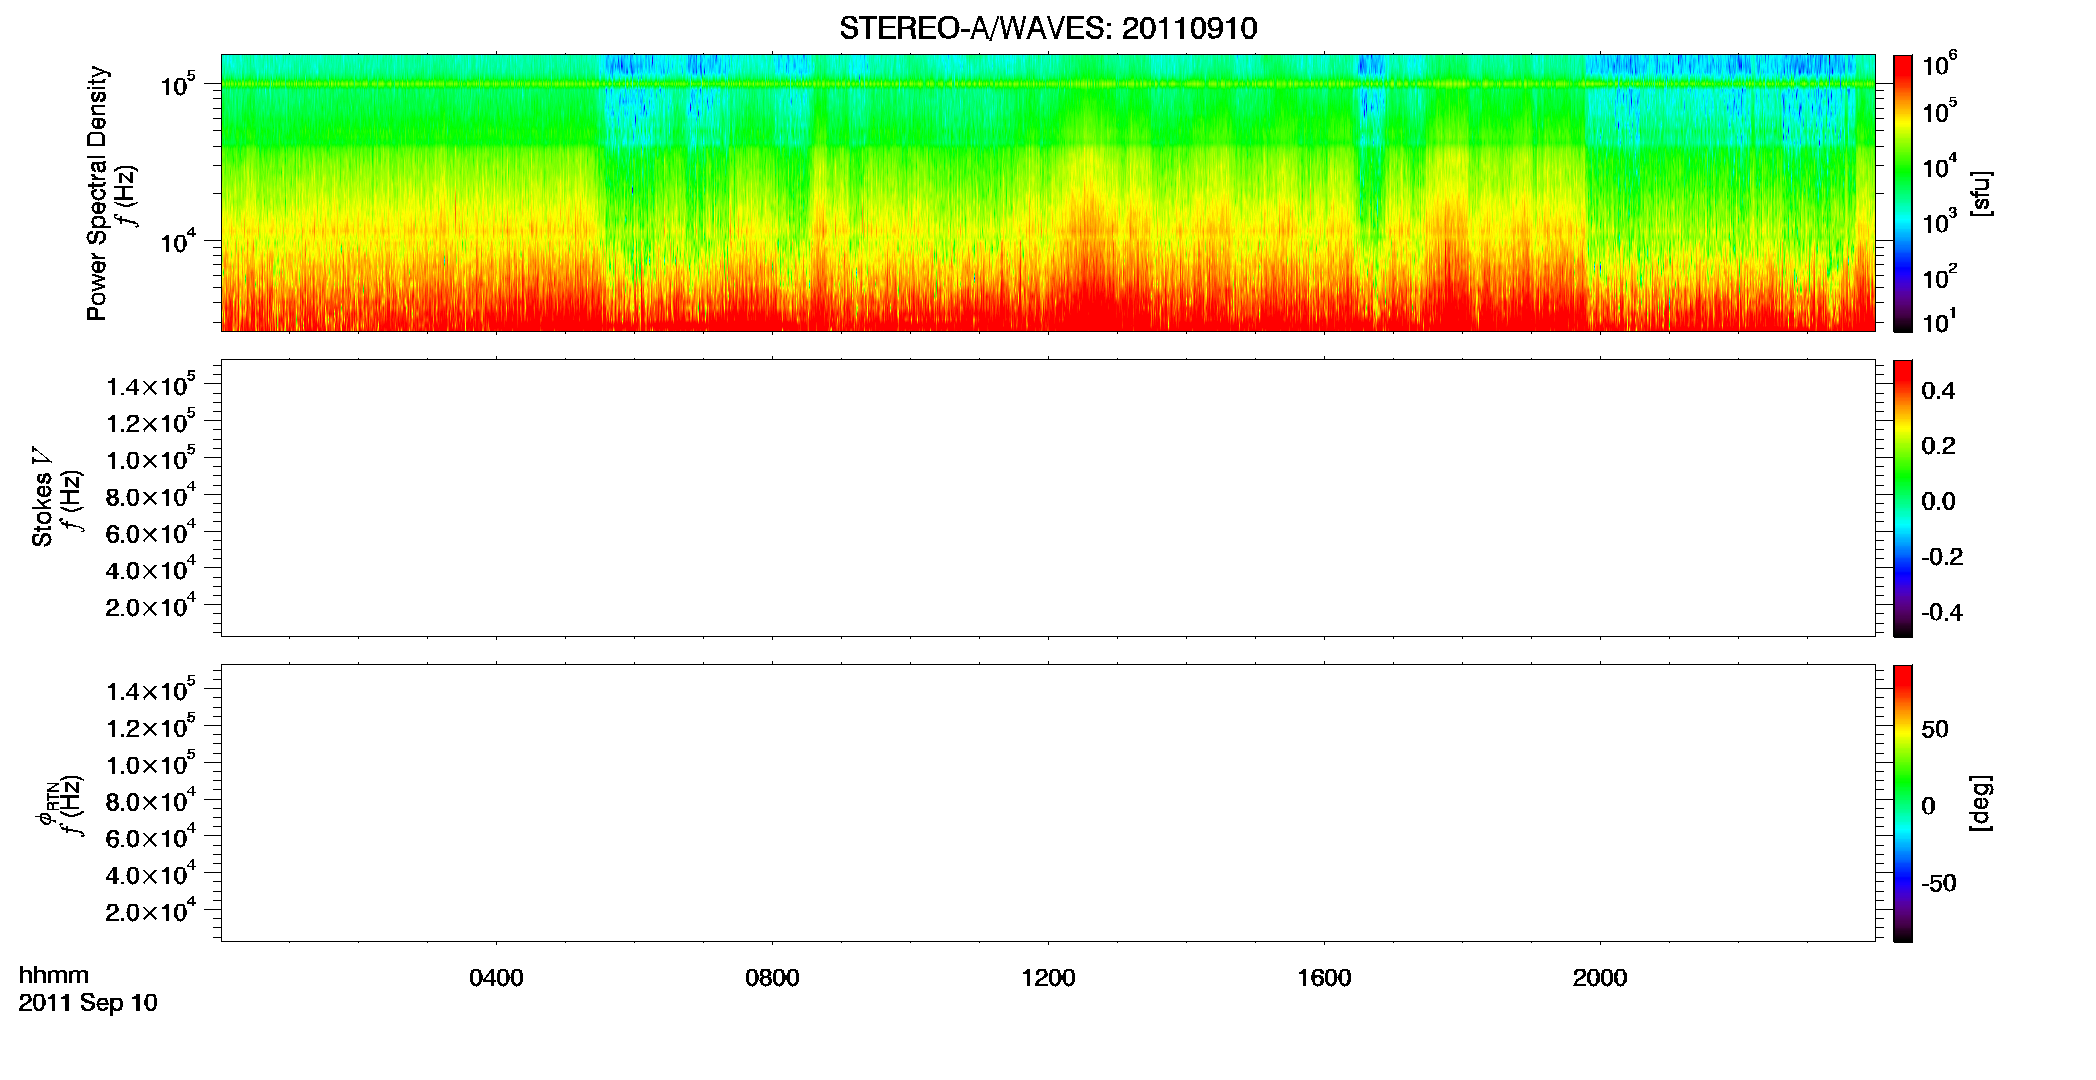
Task: Click the 2.0×10^4 tick in phi RTN panel
Action: [x=151, y=910]
